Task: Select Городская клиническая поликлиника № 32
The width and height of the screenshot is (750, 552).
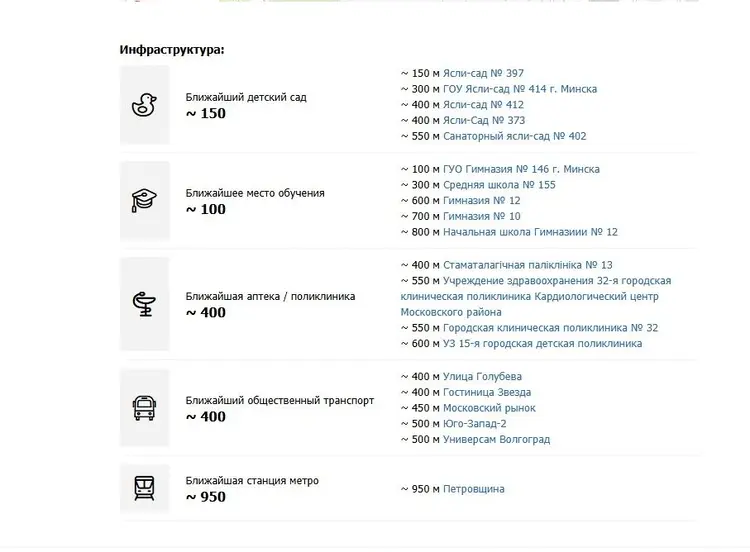Action: tap(550, 328)
